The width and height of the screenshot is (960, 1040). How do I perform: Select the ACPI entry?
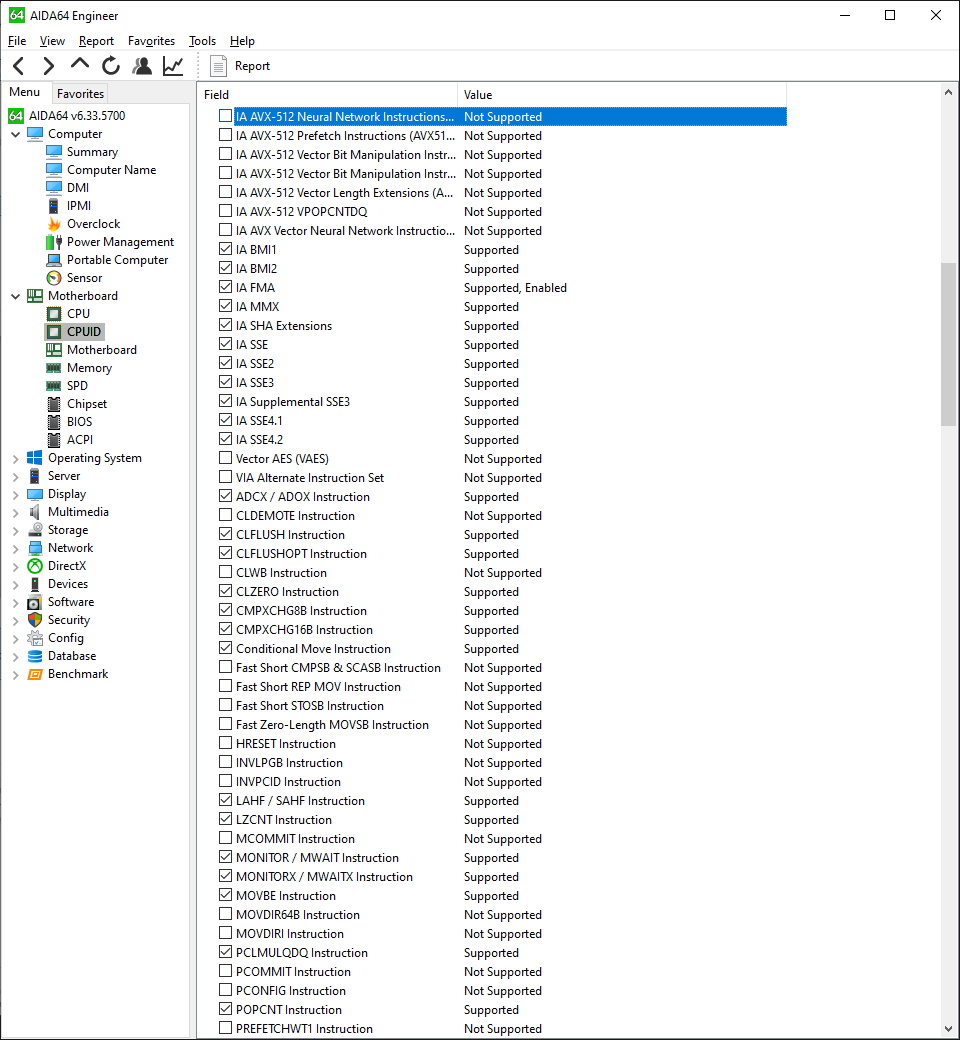(x=80, y=439)
